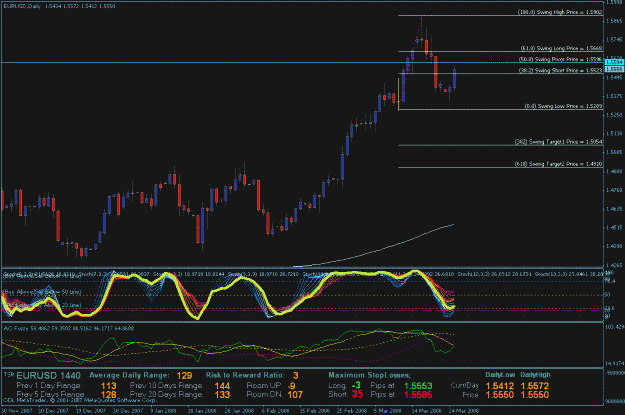Screen dimensions: 625x415
Task: Click the Room DN value 107
Action: pyautogui.click(x=295, y=395)
